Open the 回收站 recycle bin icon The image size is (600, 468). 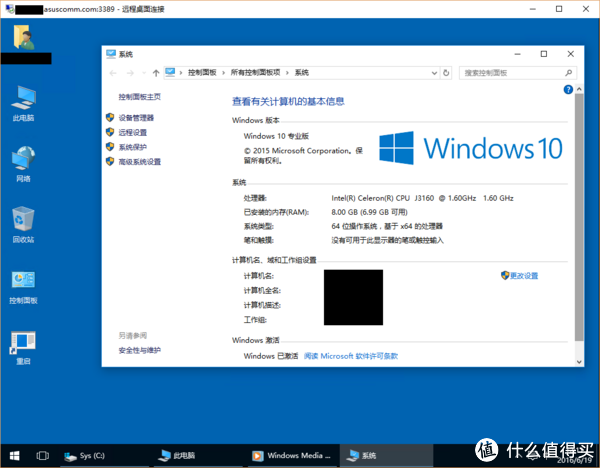click(23, 225)
